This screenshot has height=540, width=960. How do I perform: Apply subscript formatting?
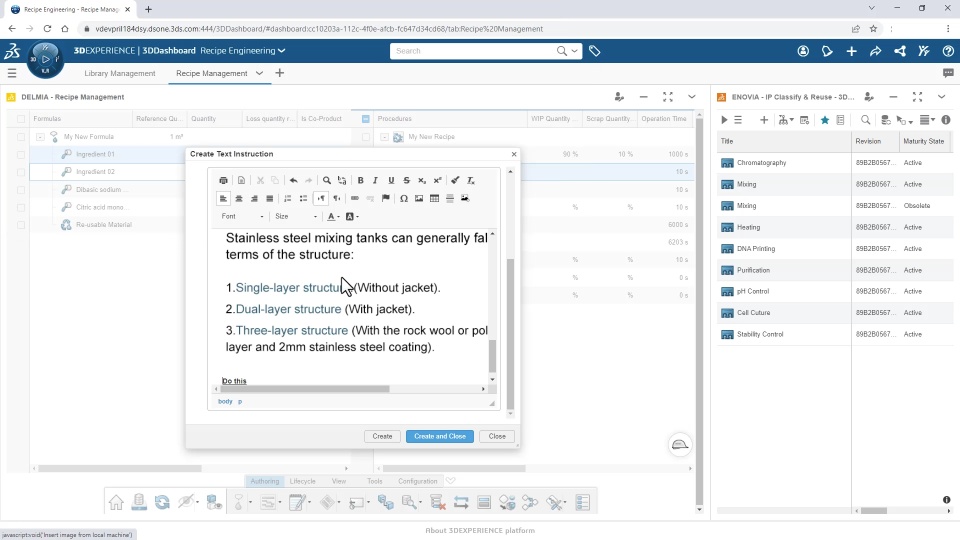coord(422,181)
